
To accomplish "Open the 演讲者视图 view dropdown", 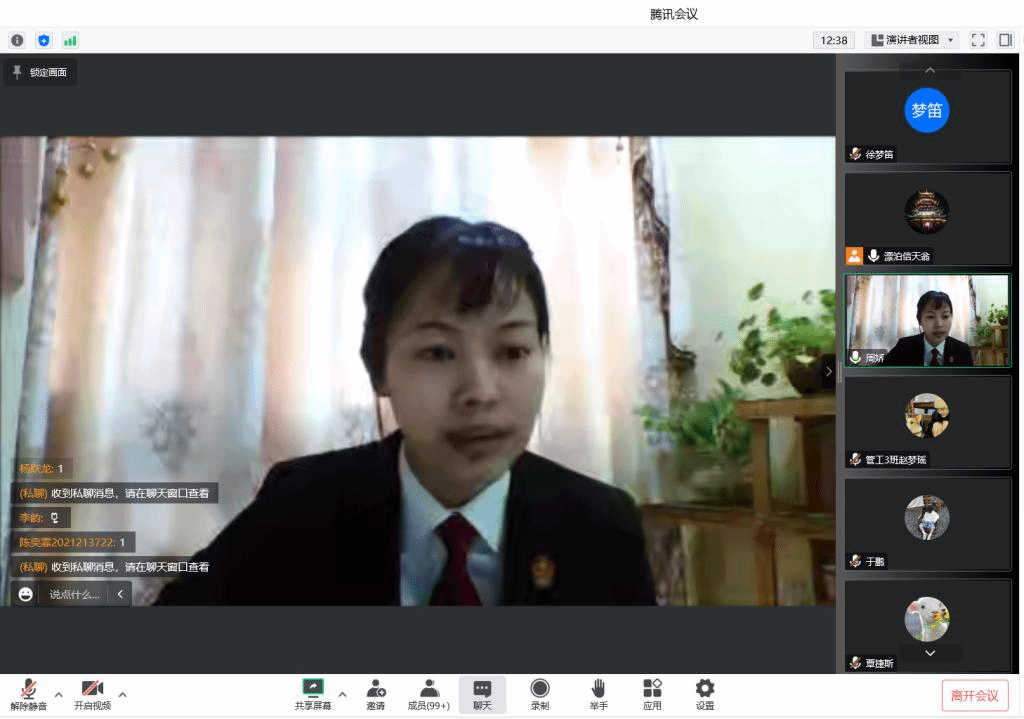I will [x=911, y=40].
